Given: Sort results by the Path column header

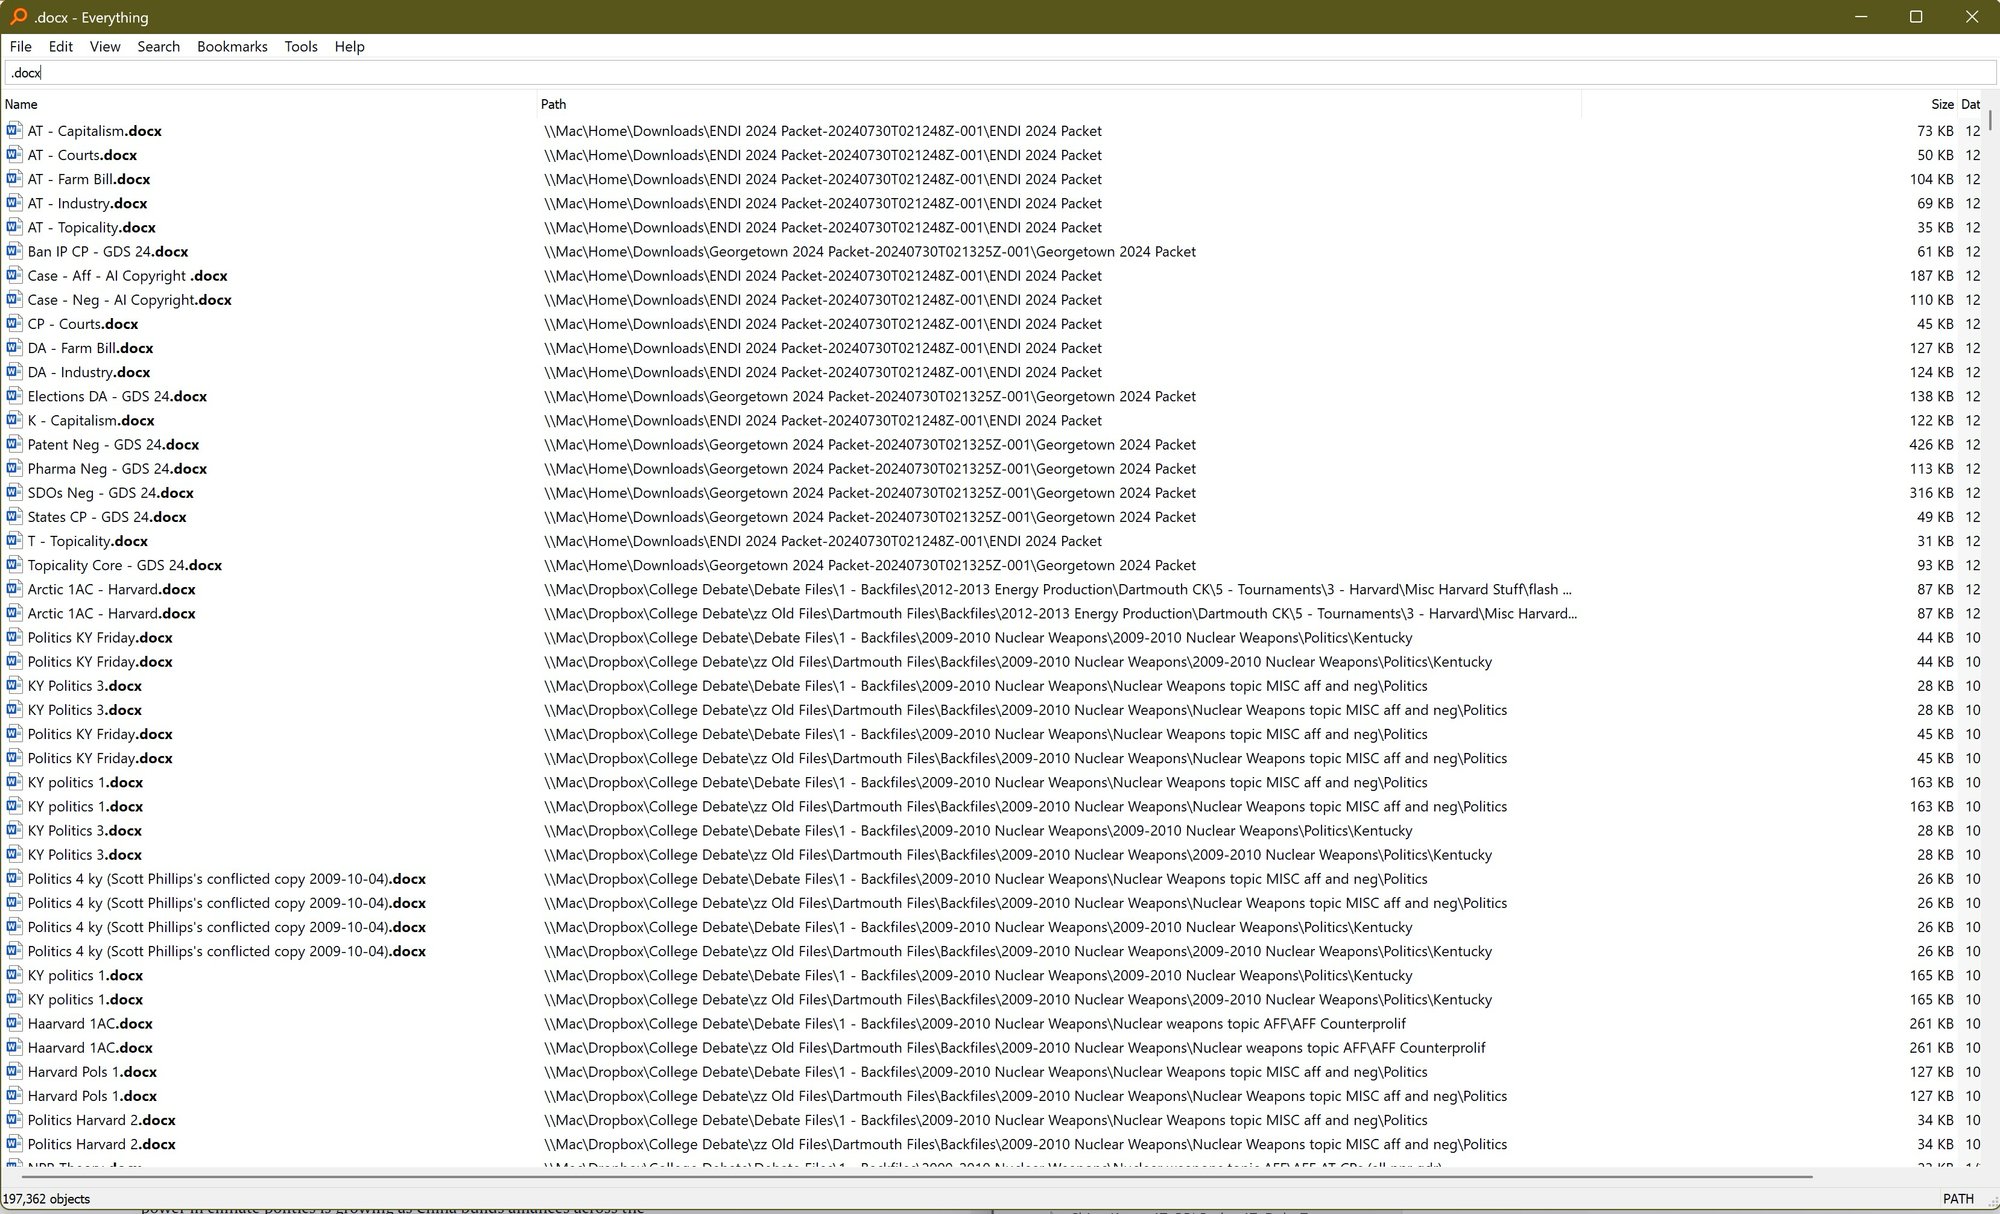Looking at the screenshot, I should click(553, 104).
